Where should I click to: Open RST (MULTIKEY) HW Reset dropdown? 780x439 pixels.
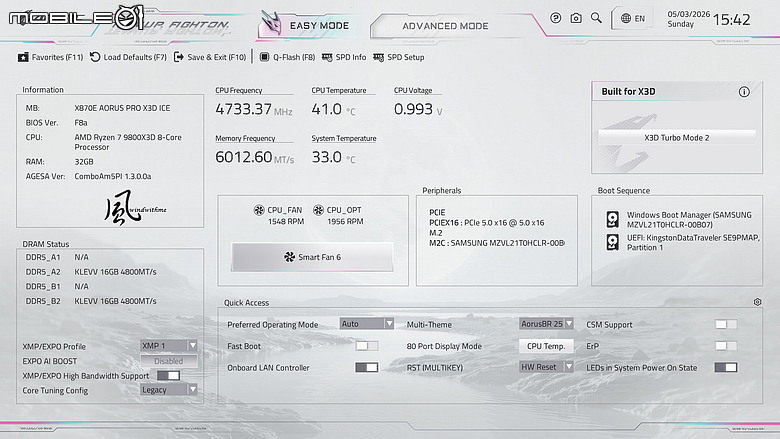546,367
